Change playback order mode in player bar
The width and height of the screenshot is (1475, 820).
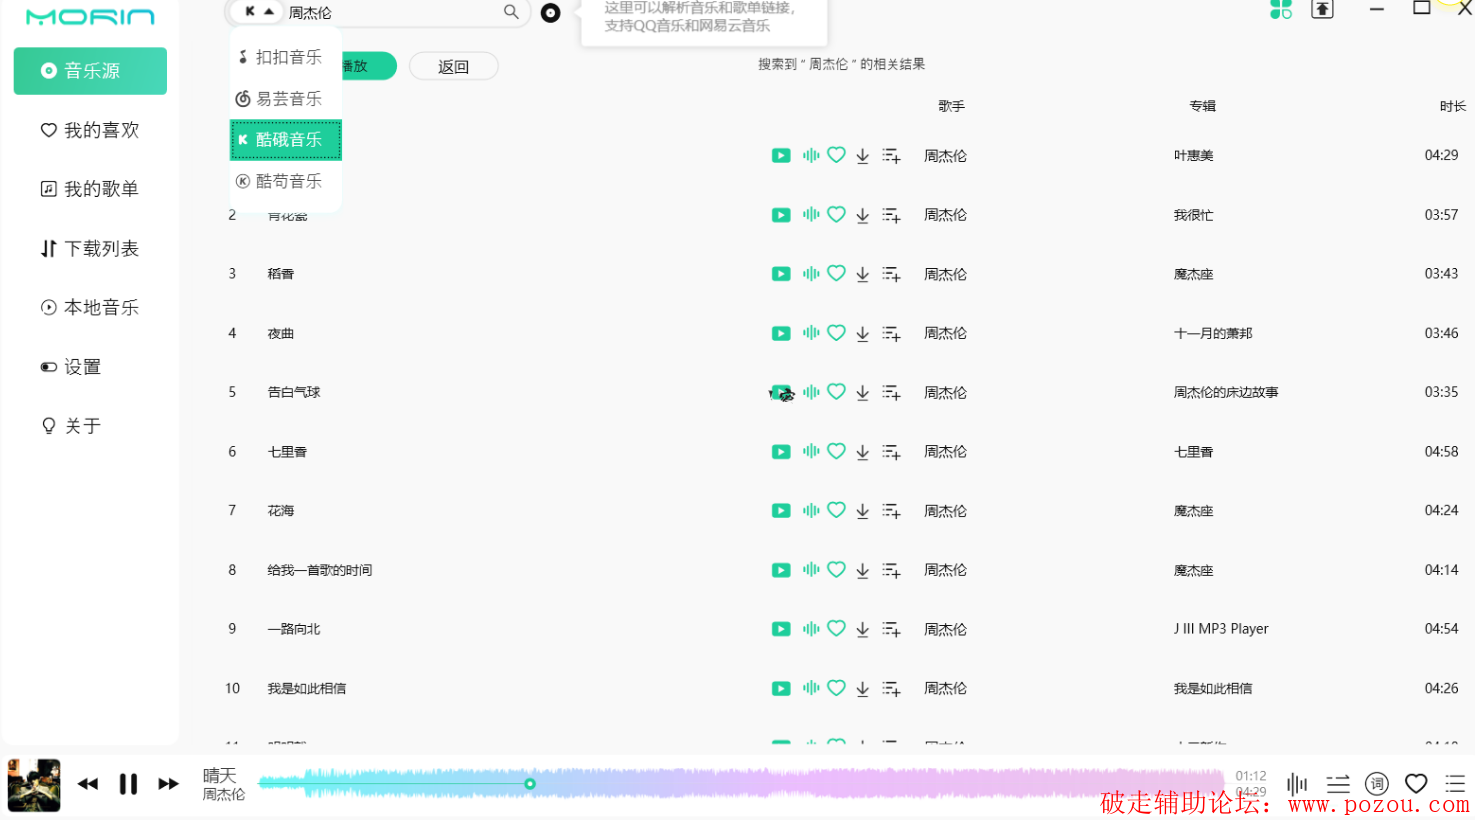pos(1338,784)
